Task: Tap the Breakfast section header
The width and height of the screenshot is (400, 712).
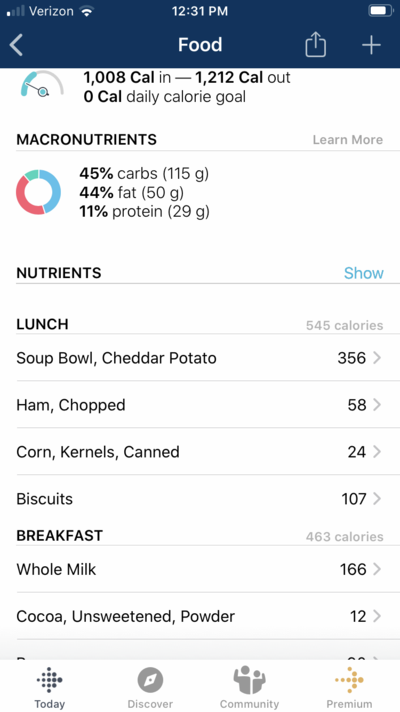Action: (x=59, y=535)
